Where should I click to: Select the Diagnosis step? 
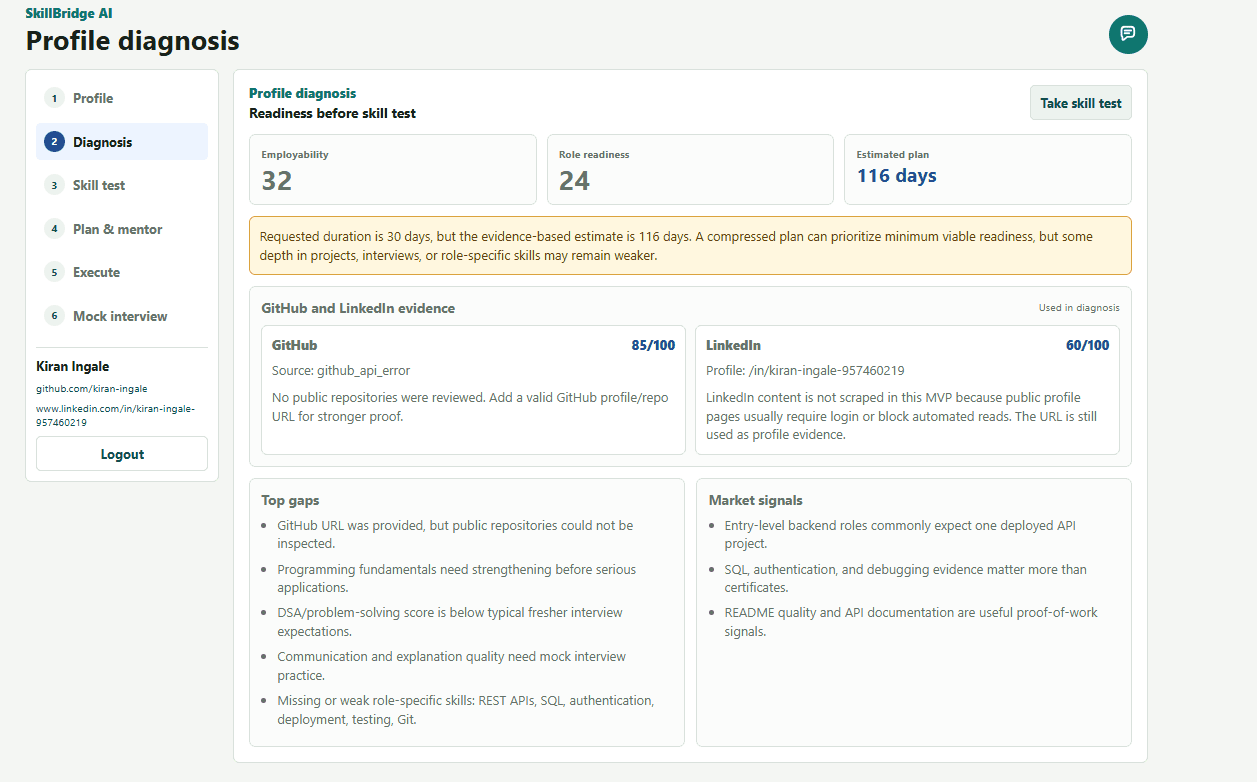[122, 142]
